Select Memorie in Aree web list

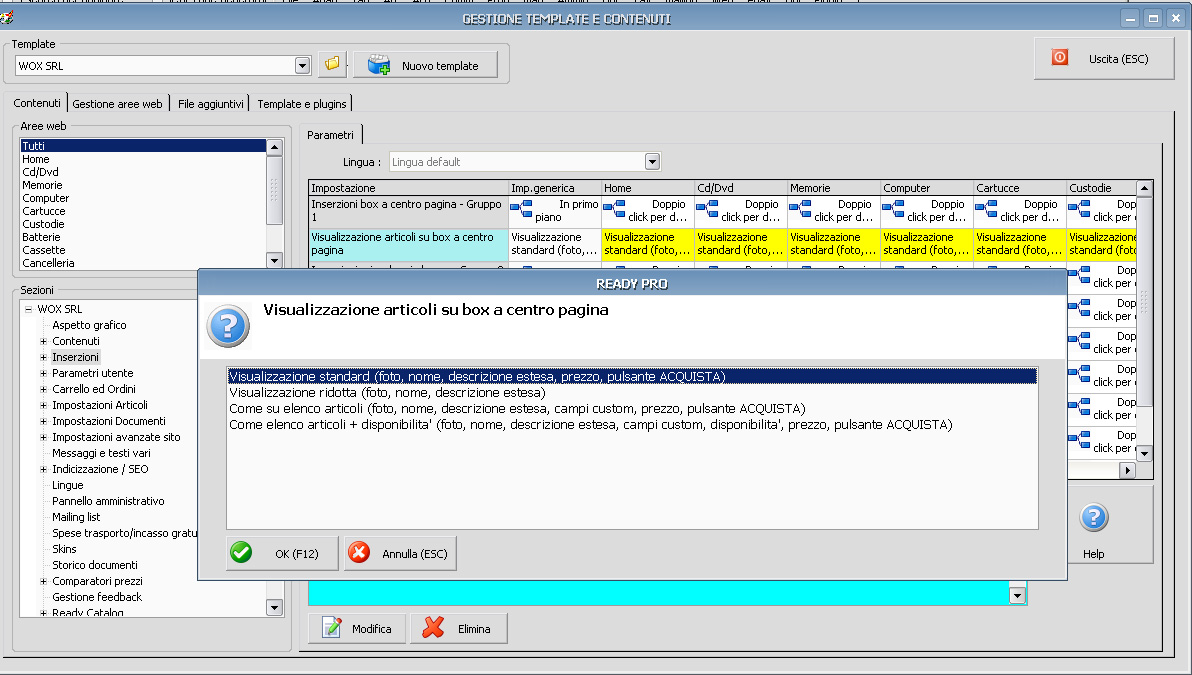tap(143, 185)
